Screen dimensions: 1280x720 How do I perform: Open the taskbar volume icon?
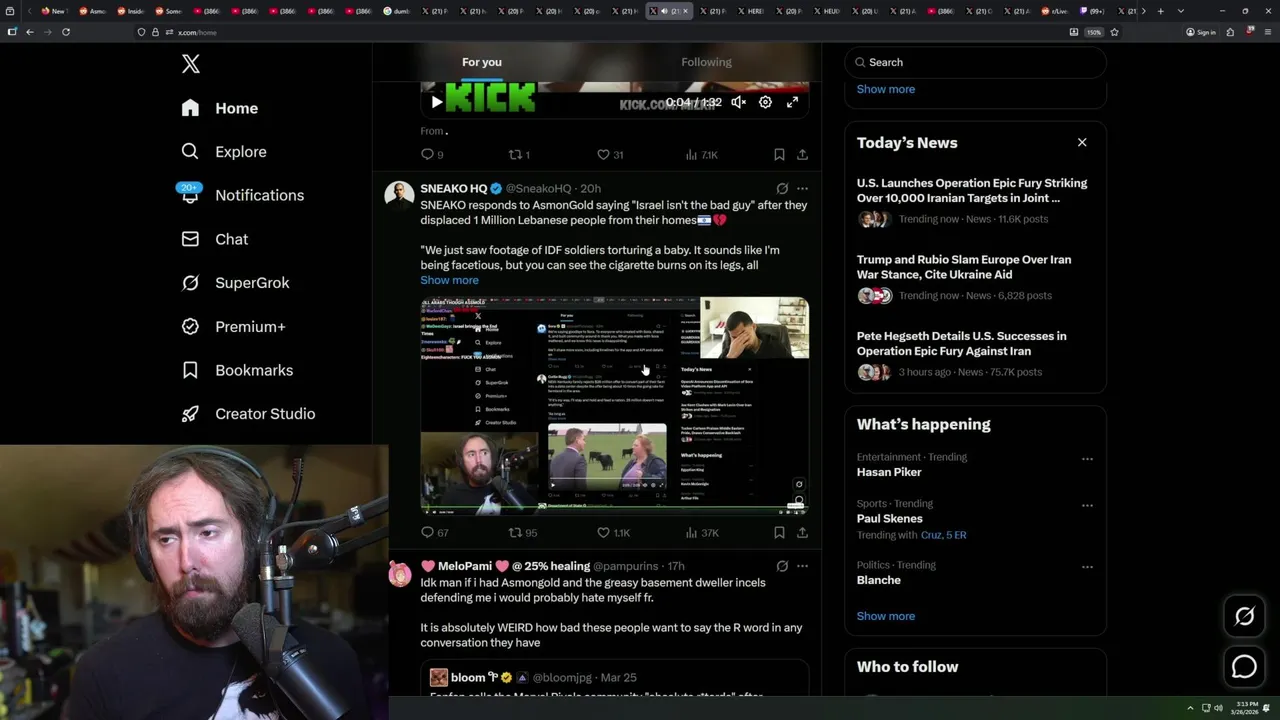pyautogui.click(x=1218, y=708)
